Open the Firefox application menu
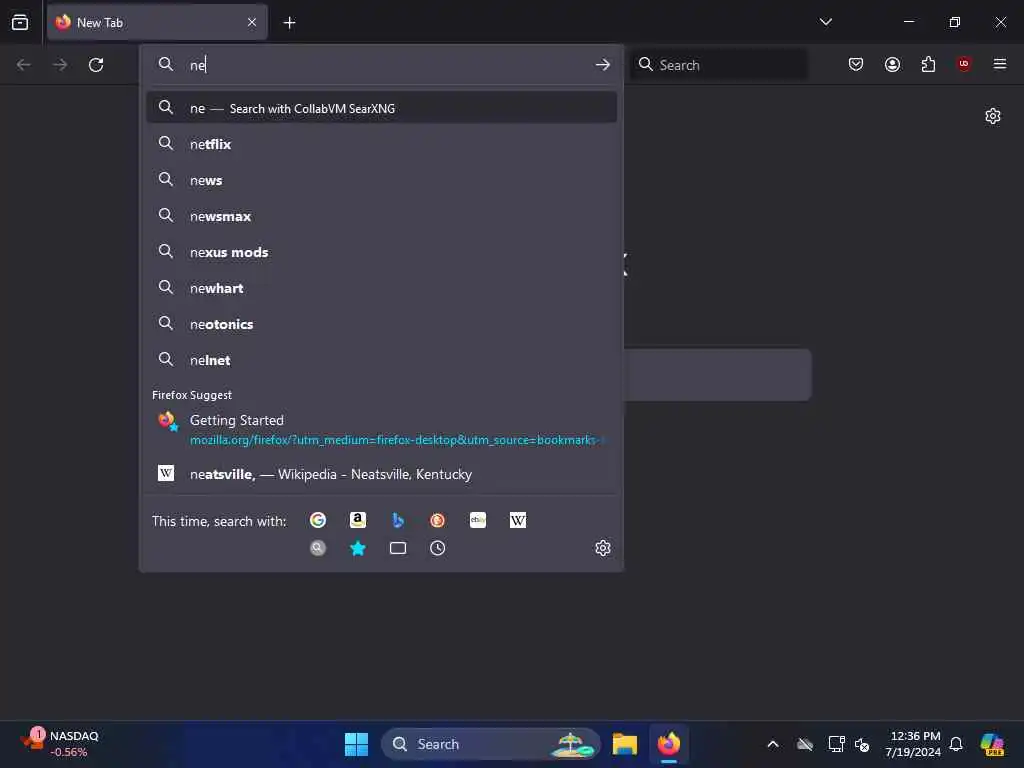 [x=1000, y=64]
